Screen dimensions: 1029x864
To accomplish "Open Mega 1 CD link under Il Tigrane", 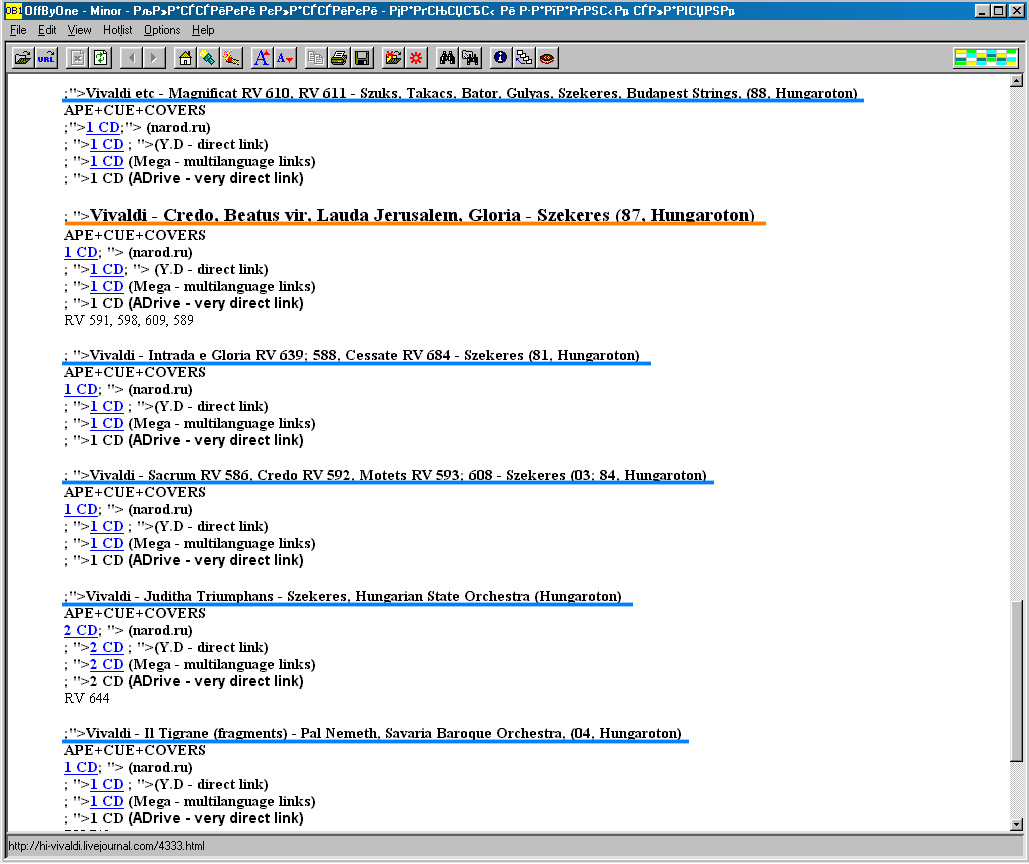I will [x=107, y=802].
